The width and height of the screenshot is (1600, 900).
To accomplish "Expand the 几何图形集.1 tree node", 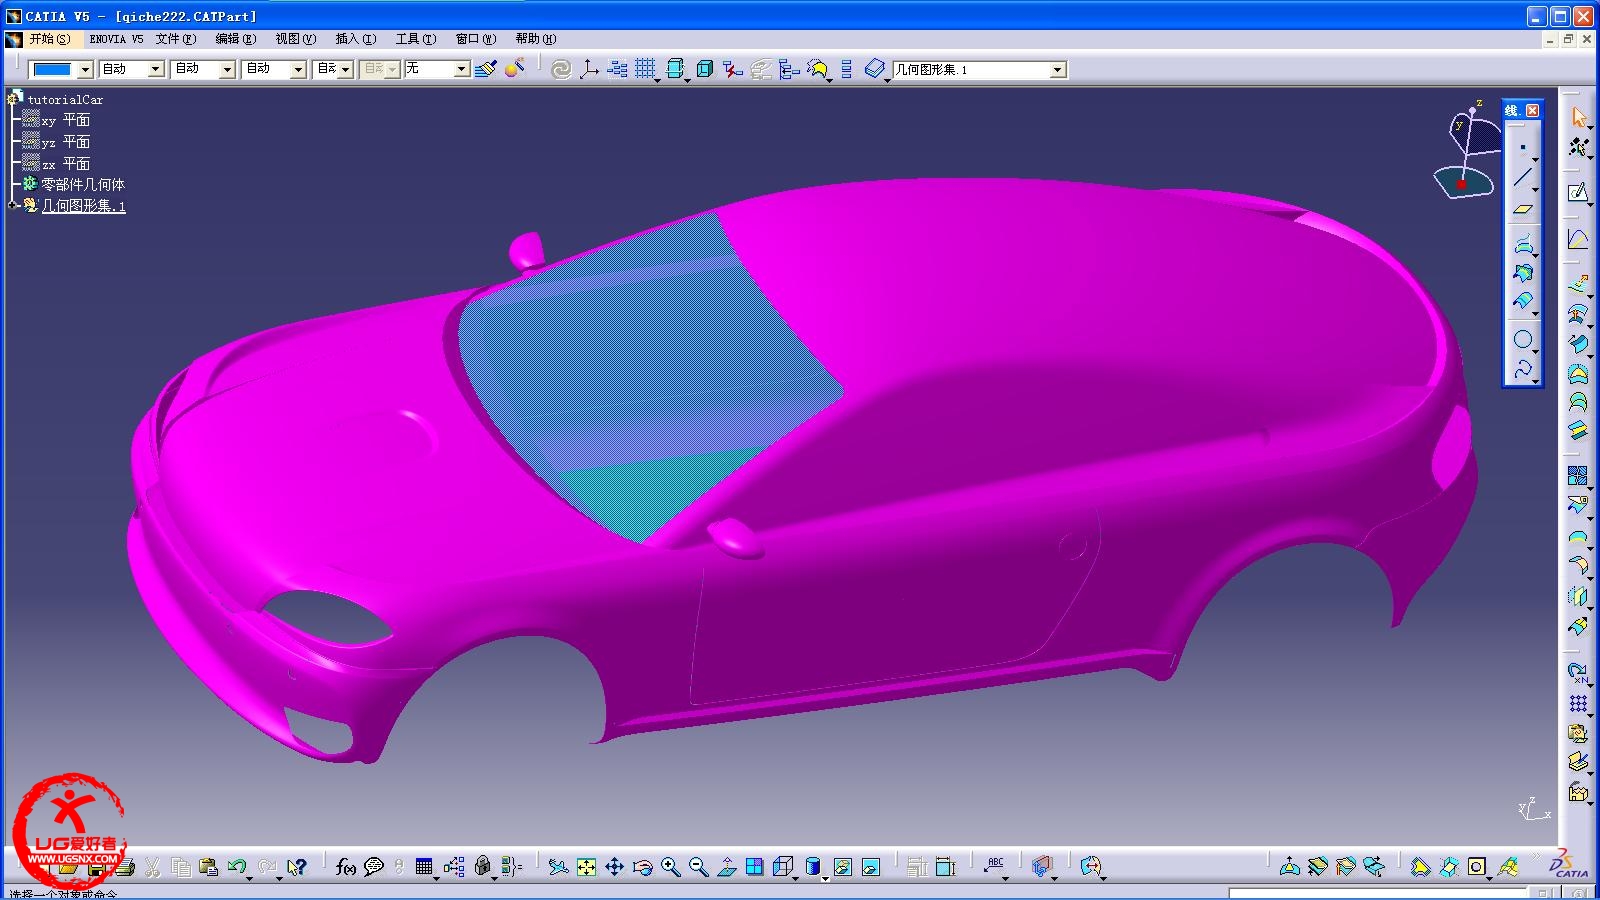I will [11, 205].
